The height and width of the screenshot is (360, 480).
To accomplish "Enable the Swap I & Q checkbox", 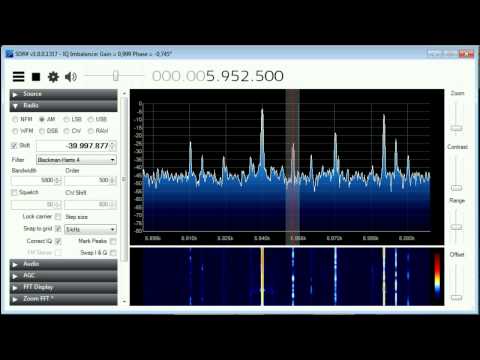I will 113,253.
